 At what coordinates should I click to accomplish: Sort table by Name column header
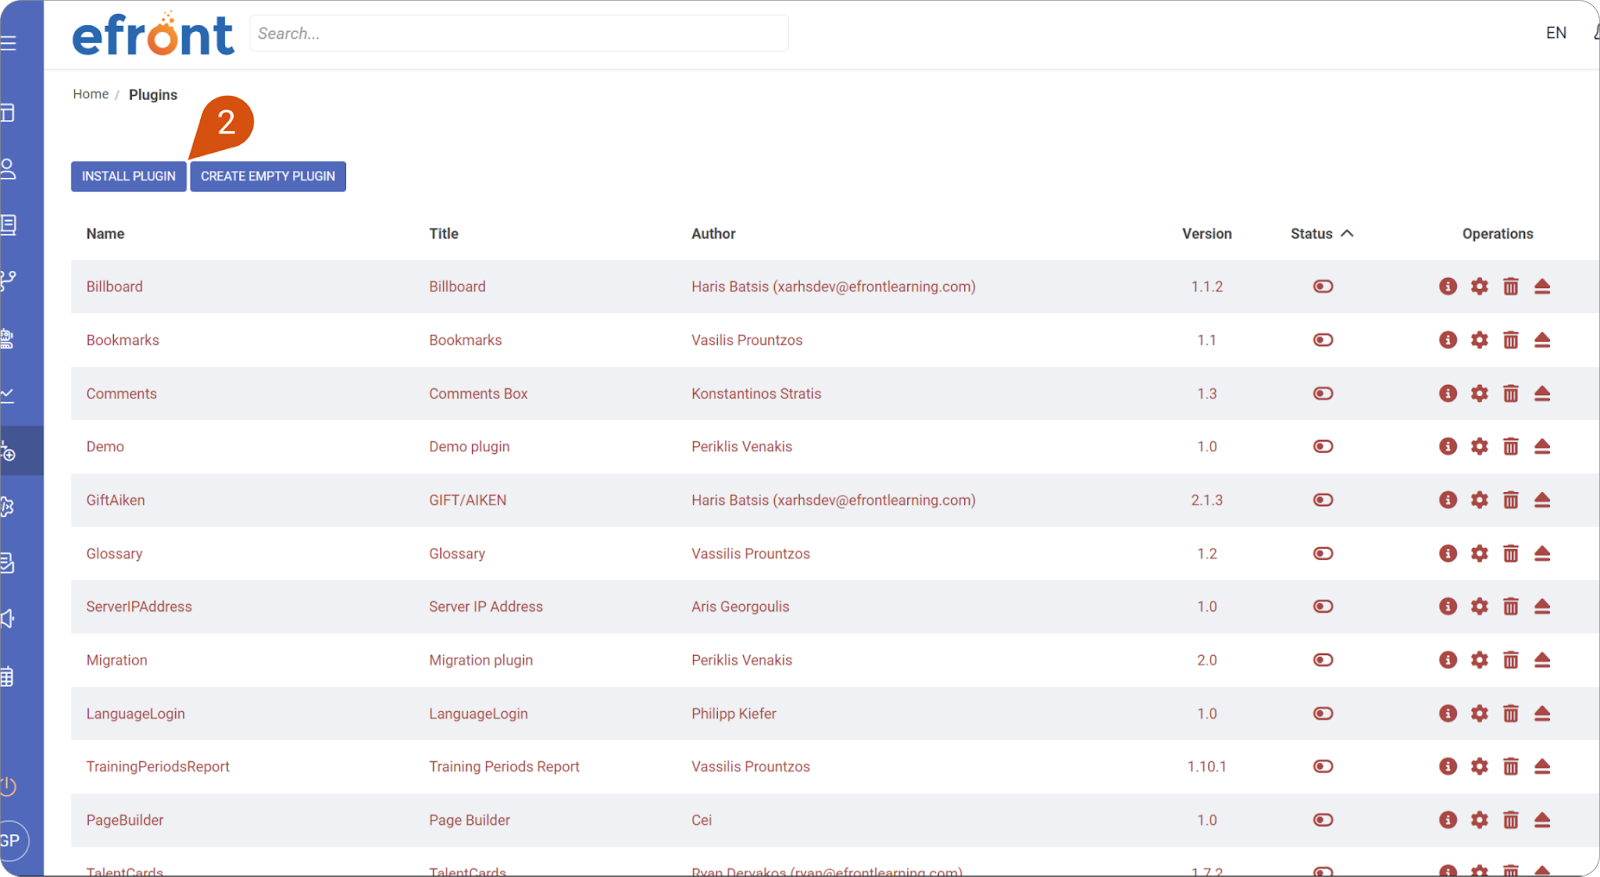pos(105,234)
